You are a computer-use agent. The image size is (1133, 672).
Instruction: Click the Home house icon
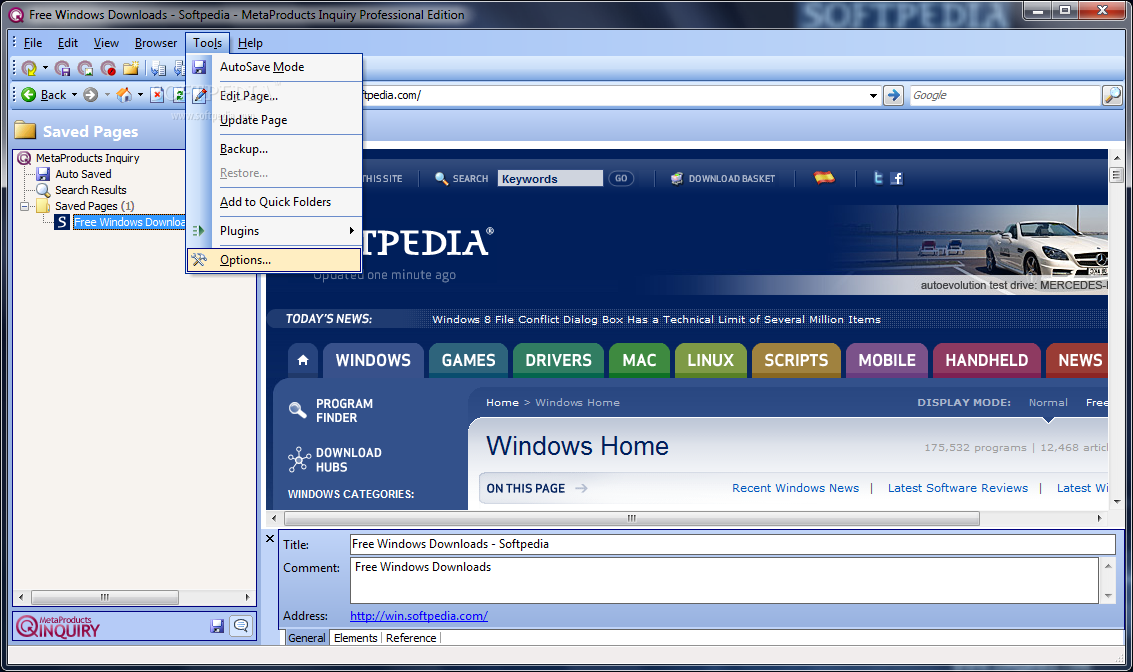click(x=124, y=95)
